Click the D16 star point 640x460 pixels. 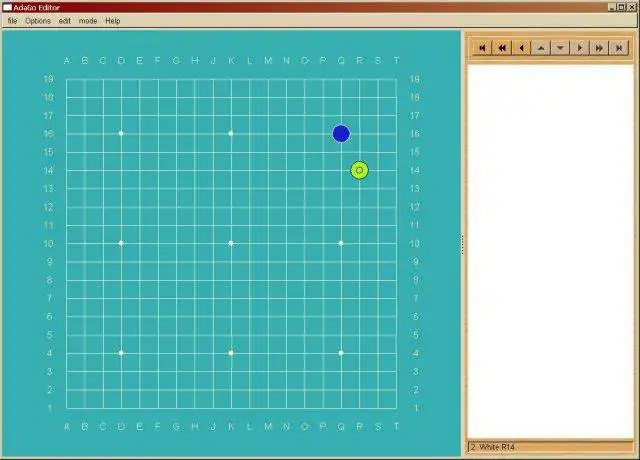pyautogui.click(x=121, y=133)
